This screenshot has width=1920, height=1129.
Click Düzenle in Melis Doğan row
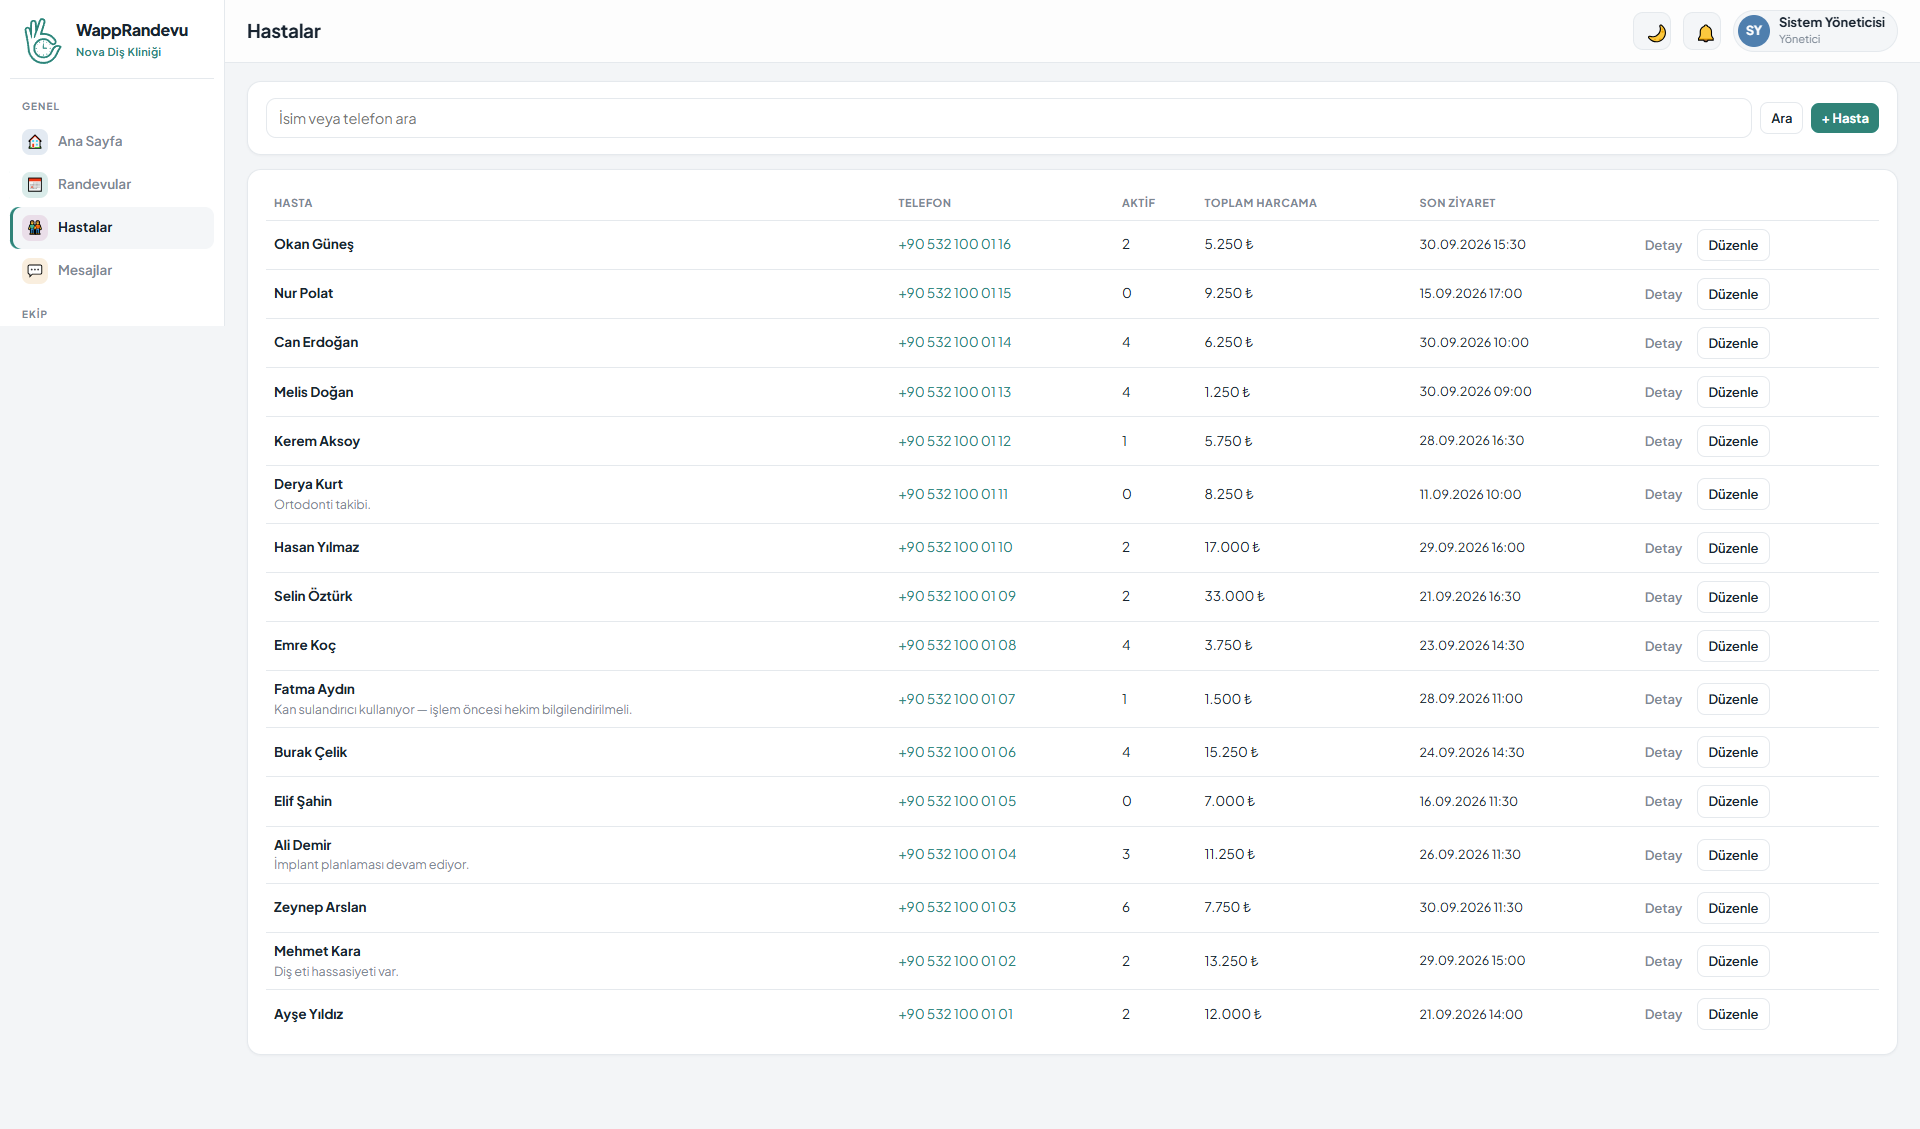pos(1732,392)
